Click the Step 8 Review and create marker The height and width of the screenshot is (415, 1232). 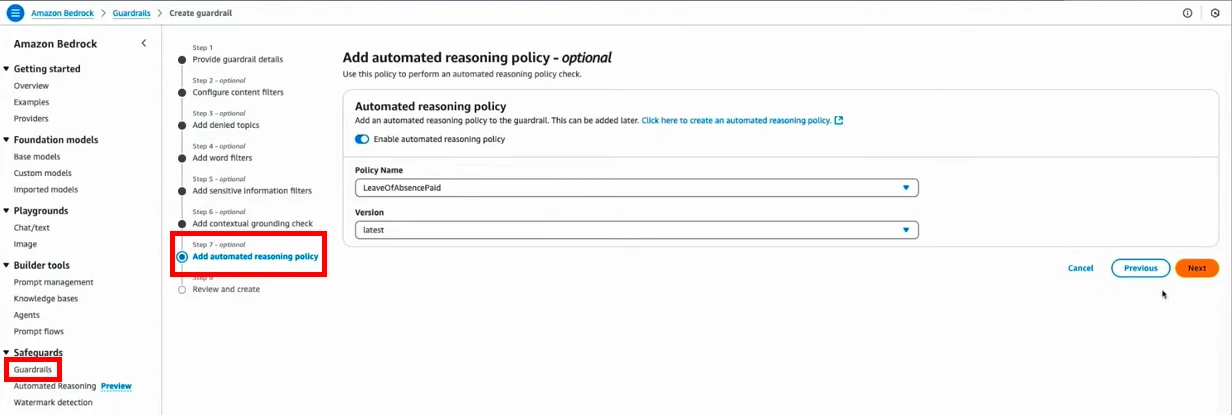[182, 289]
